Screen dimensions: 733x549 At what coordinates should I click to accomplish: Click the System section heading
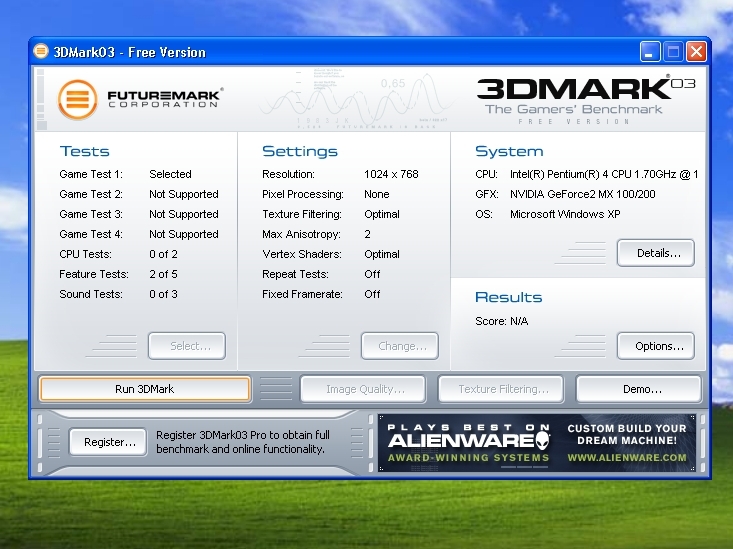point(509,151)
